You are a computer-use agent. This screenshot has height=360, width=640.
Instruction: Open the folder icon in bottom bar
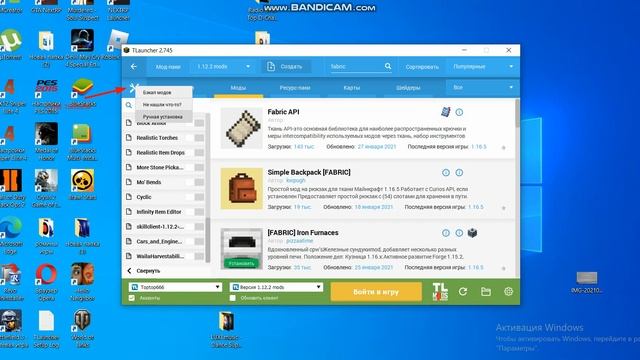486,291
